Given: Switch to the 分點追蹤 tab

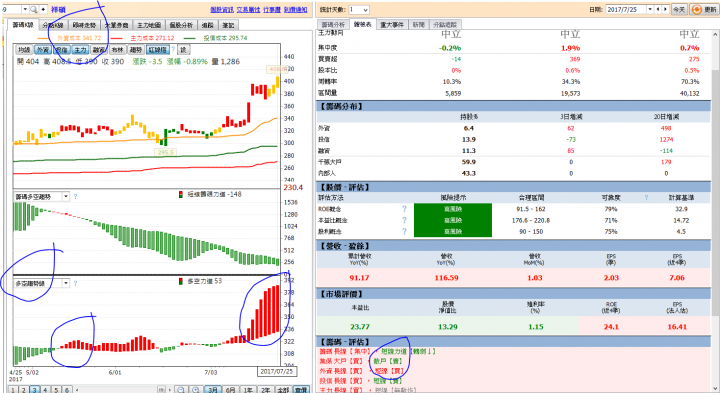Looking at the screenshot, I should pos(445,25).
